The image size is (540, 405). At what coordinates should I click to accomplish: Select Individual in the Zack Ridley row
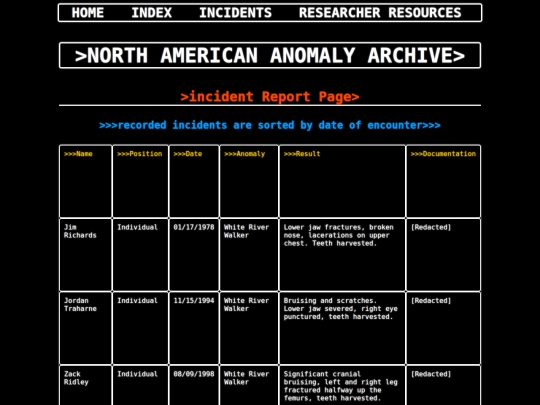137,374
